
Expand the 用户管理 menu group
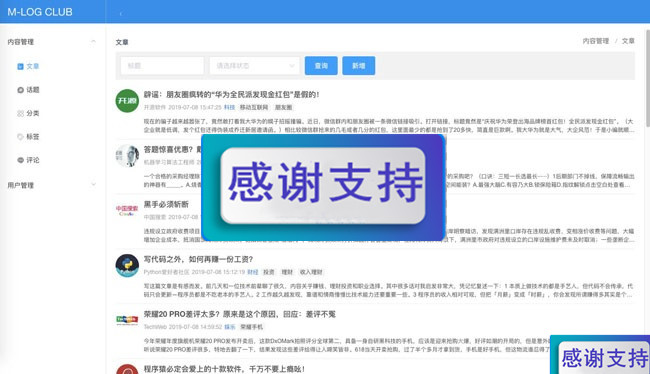click(x=93, y=185)
